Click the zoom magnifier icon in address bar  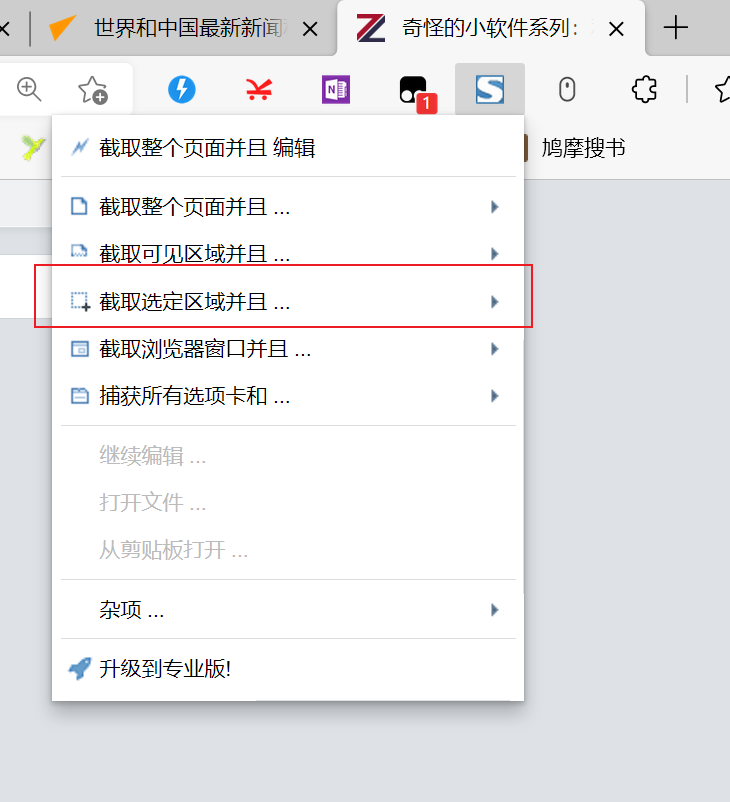coord(29,90)
